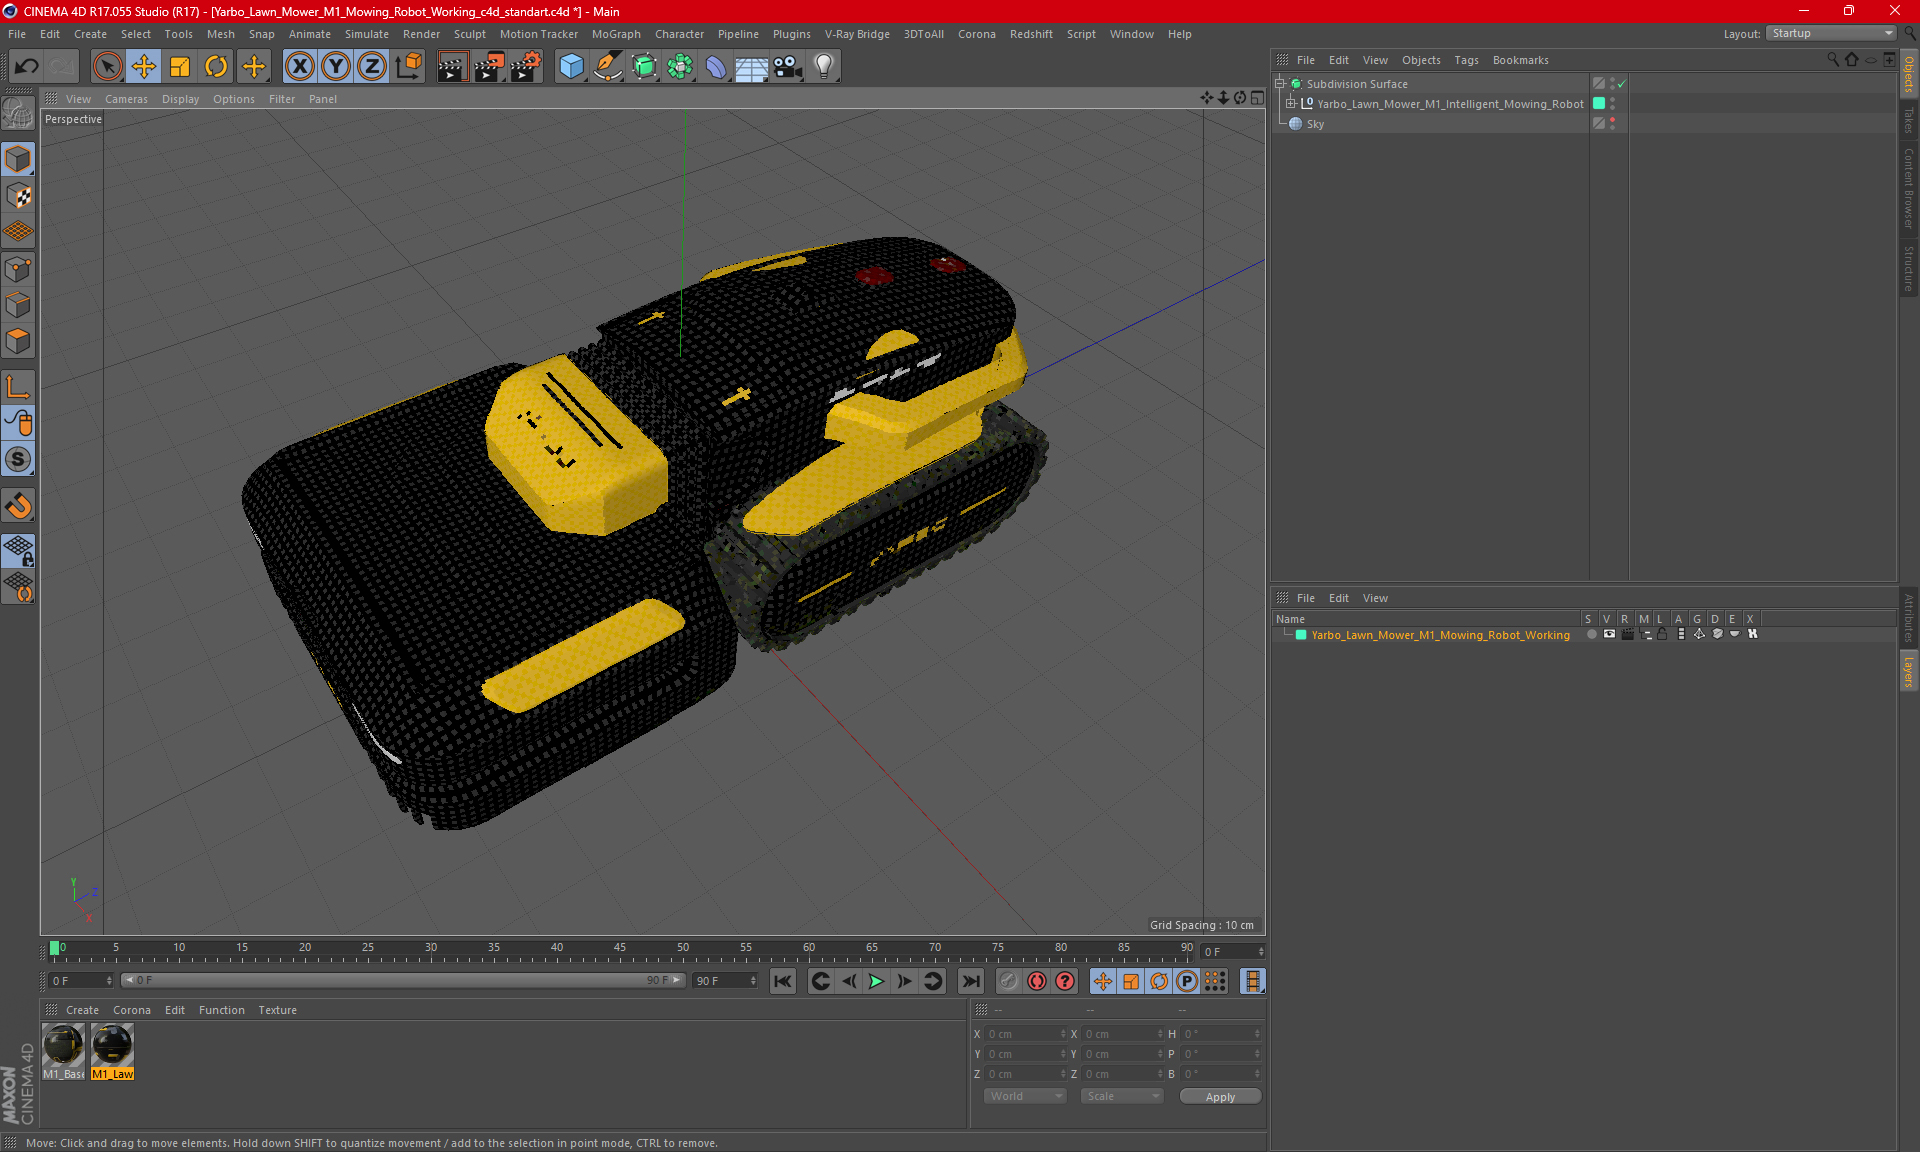Click Render to Picture Viewer icon
1920x1152 pixels.
click(x=489, y=67)
